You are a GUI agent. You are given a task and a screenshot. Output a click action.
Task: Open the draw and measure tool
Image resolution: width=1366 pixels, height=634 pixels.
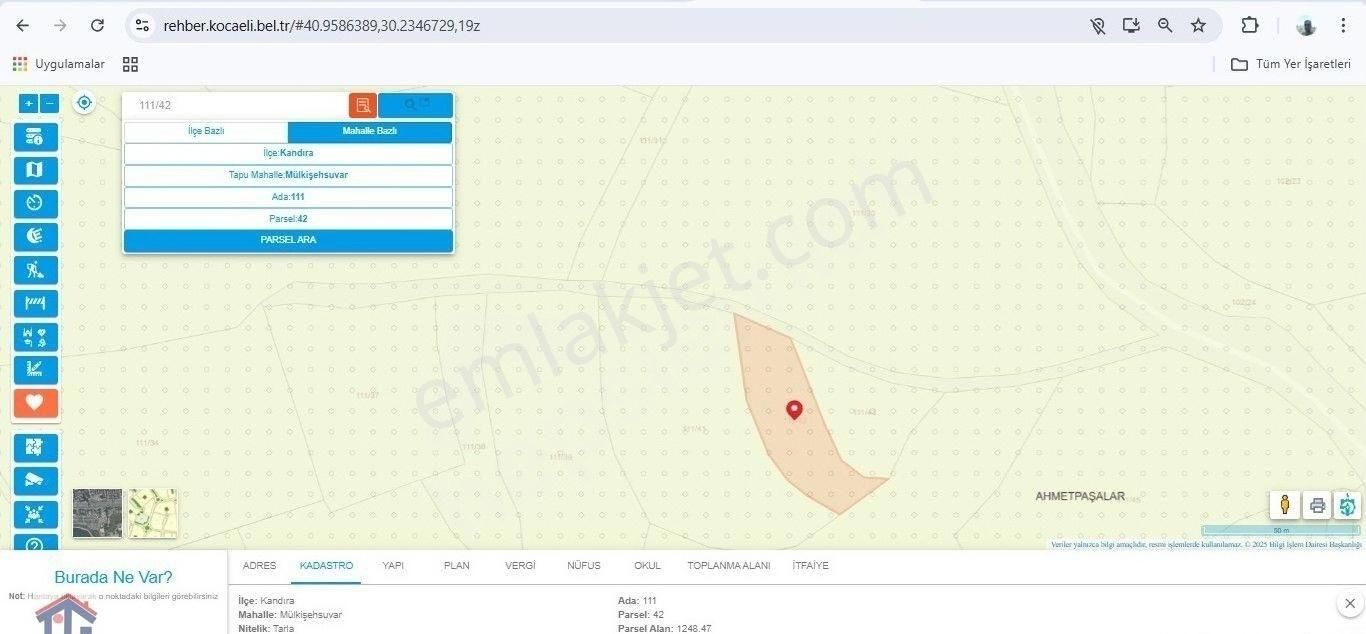click(36, 370)
